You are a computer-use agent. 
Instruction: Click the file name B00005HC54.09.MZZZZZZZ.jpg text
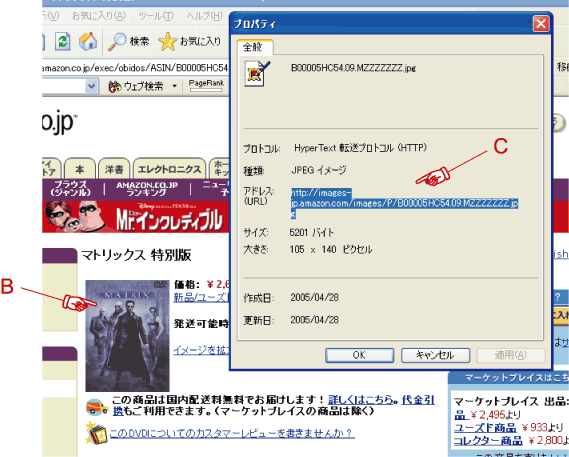coord(353,68)
